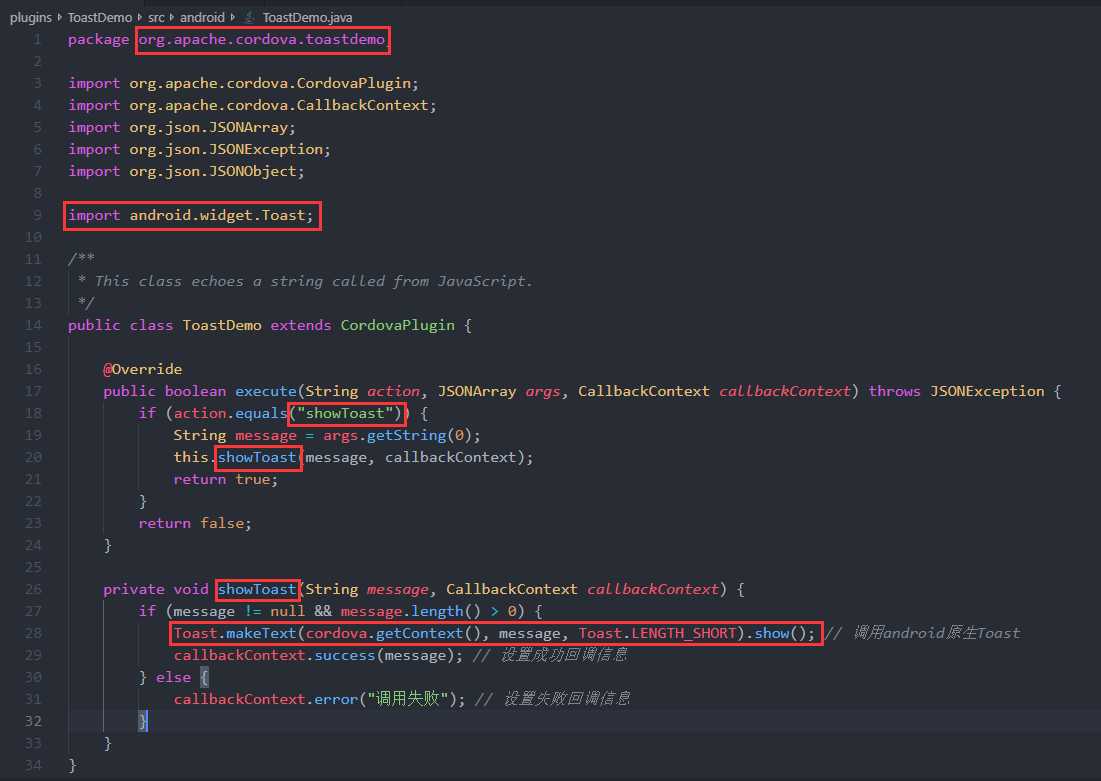
Task: Expand breadcrumb arrow after android
Action: 232,18
